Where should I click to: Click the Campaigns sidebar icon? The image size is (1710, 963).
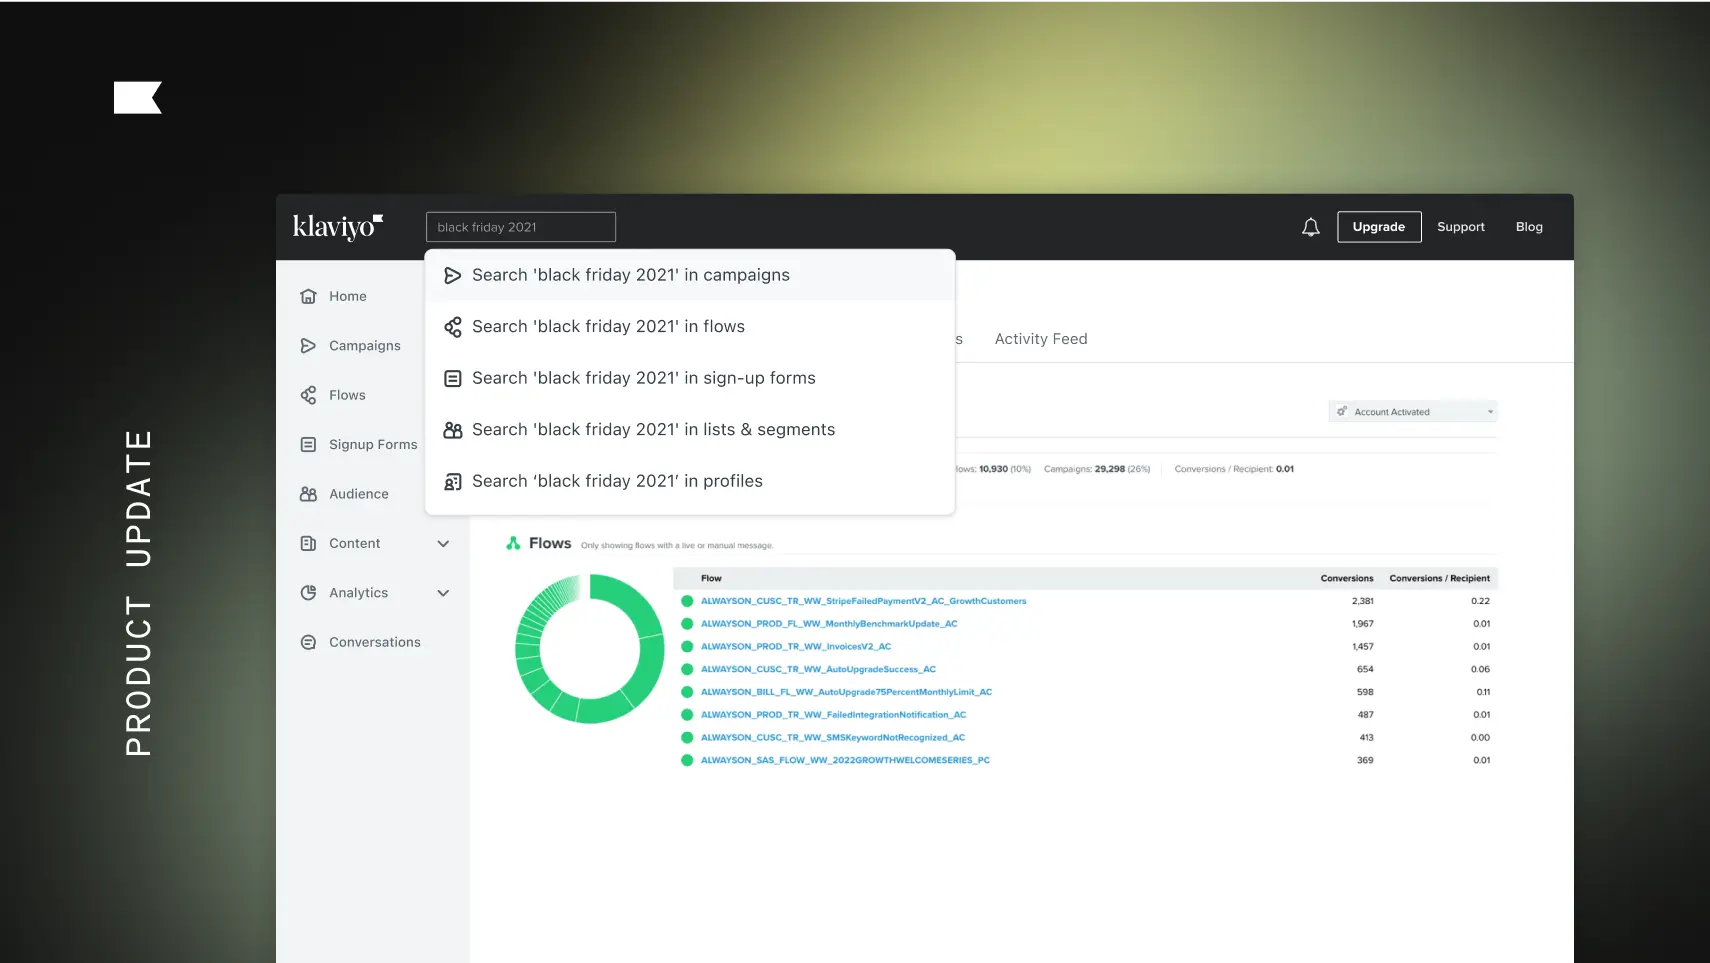pos(308,346)
